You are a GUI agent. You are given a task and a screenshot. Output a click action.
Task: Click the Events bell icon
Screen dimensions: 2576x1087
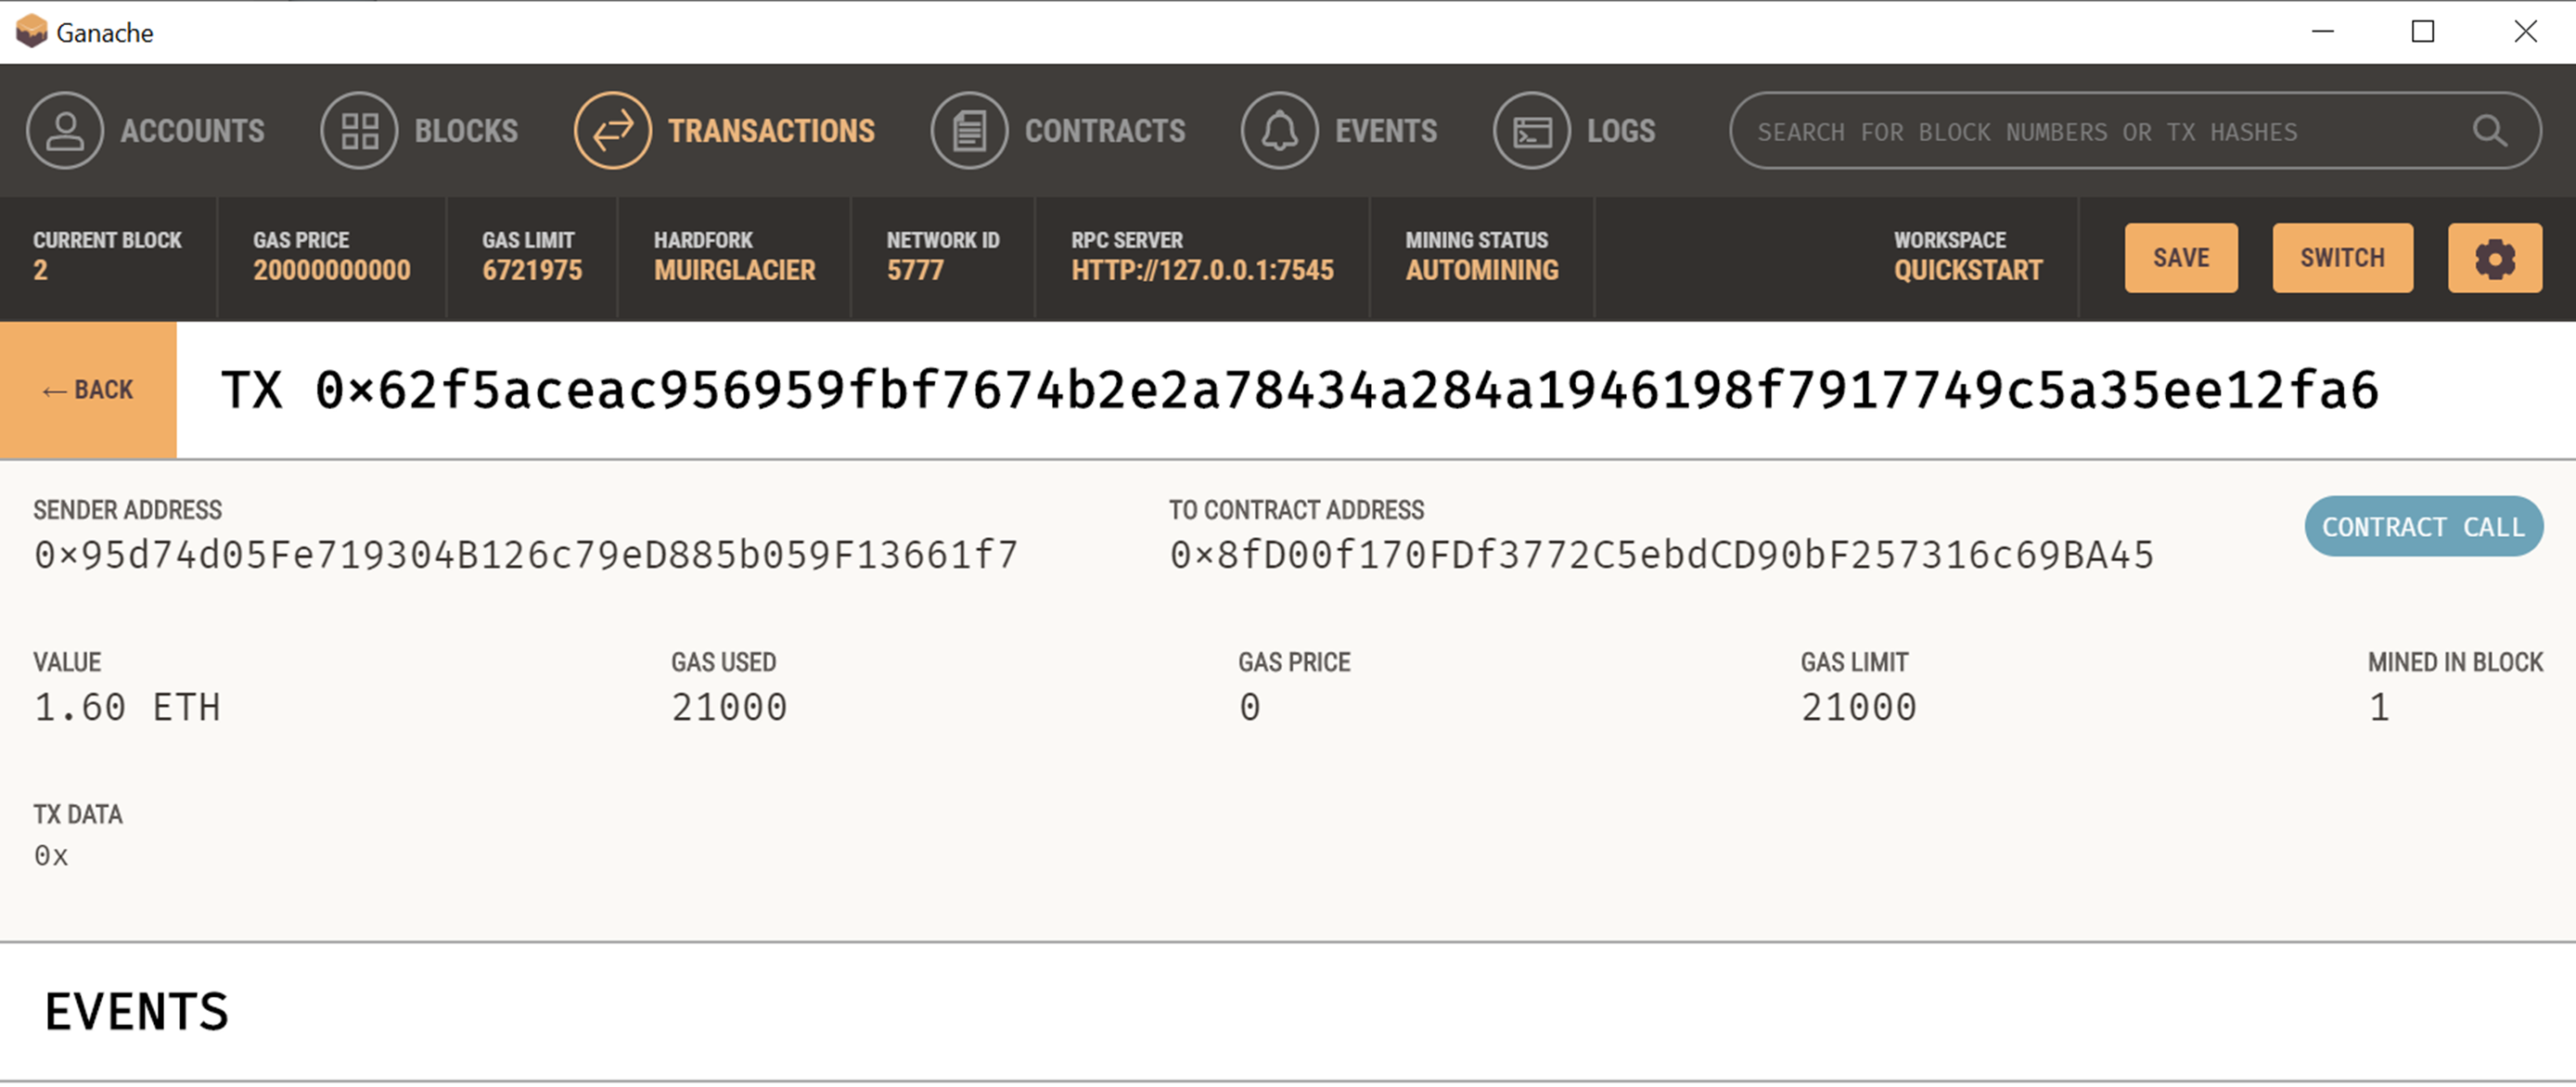(x=1281, y=130)
